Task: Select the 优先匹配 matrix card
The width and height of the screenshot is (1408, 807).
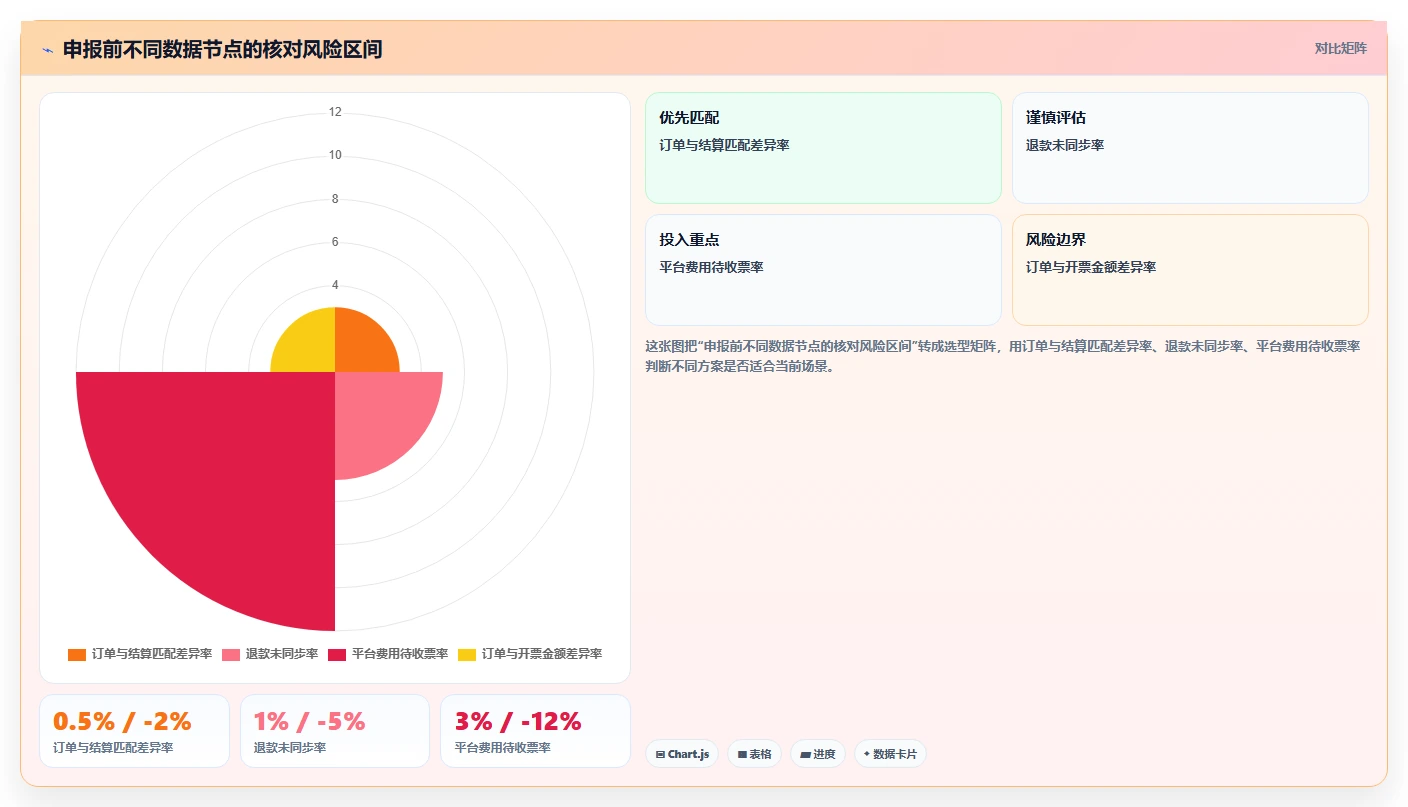Action: (823, 148)
